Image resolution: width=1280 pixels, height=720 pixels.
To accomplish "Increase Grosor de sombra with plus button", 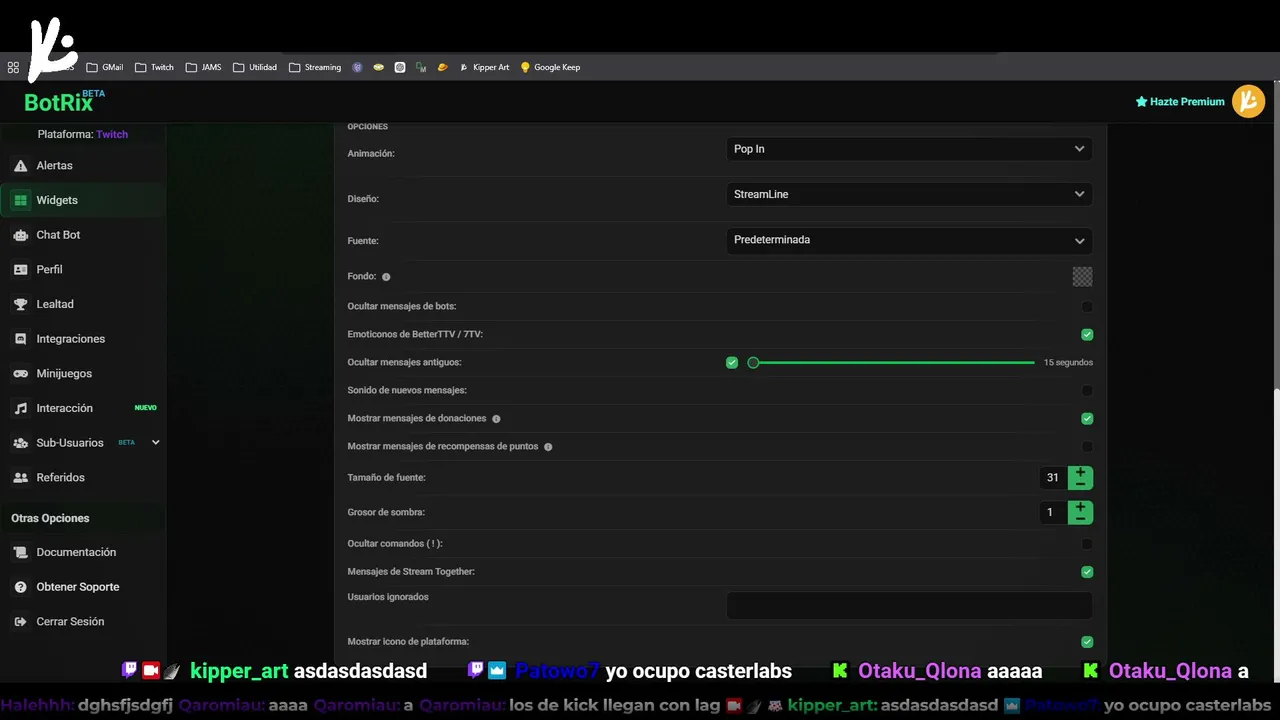I will (1080, 507).
